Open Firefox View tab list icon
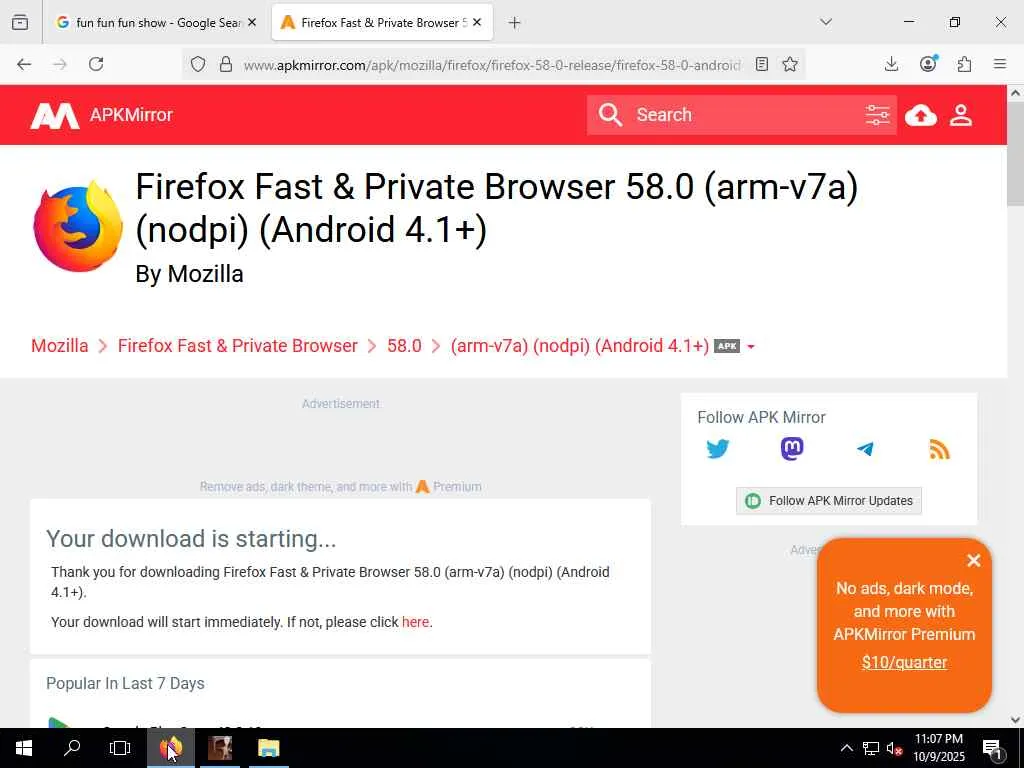This screenshot has height=768, width=1024. 20,22
